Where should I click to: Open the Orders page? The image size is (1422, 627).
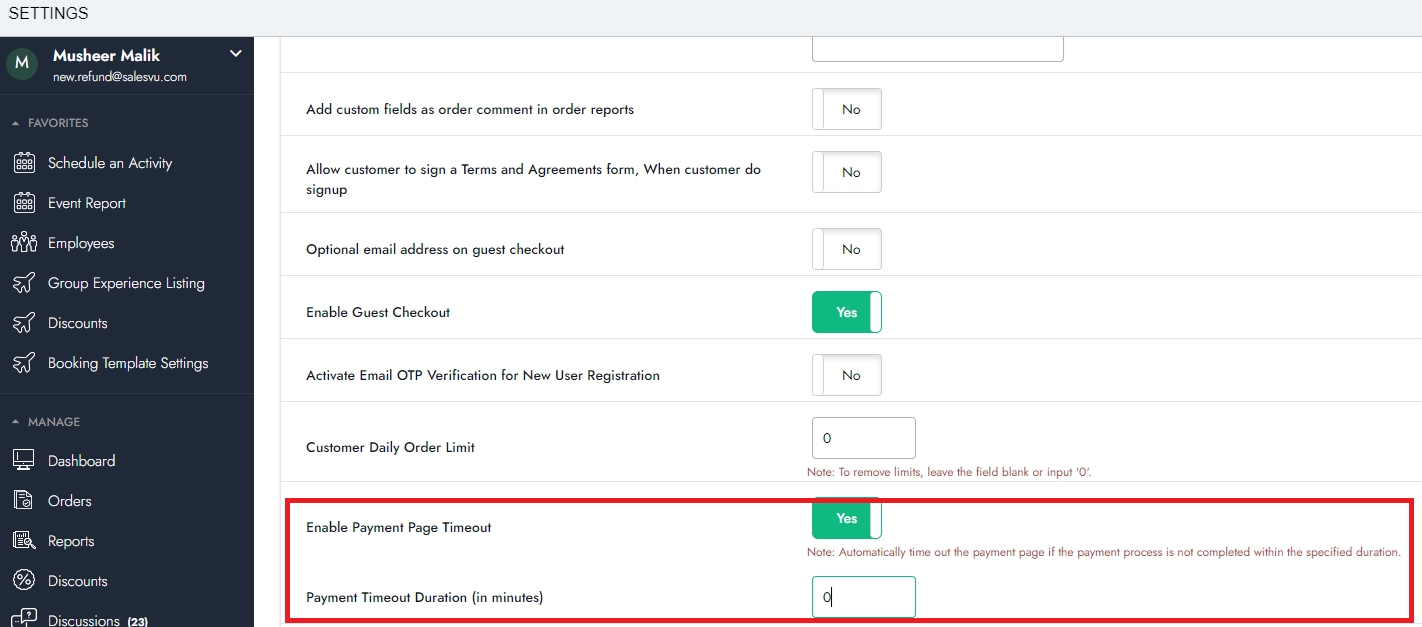pos(69,501)
